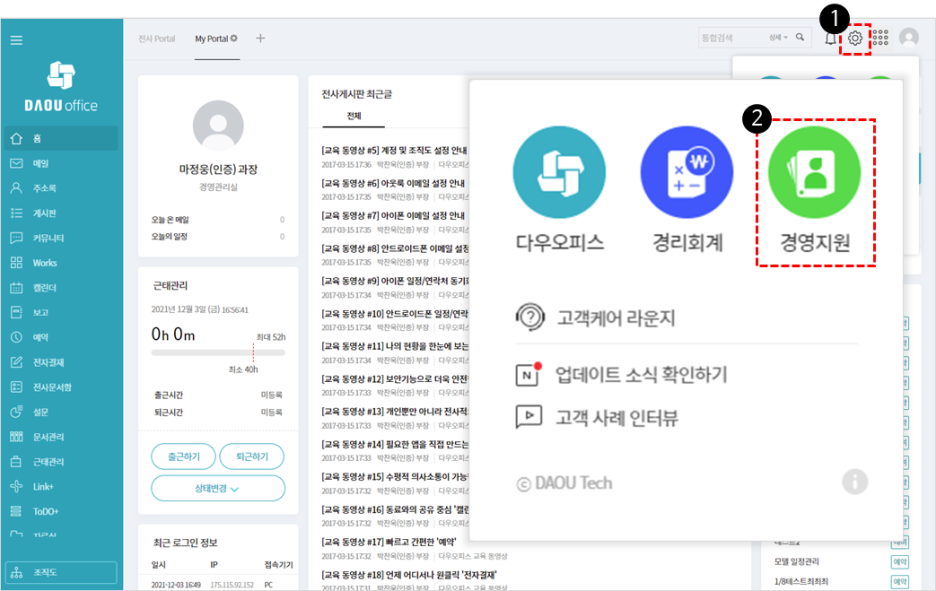Click the 출근하기 button
936x591 pixels.
[x=184, y=457]
